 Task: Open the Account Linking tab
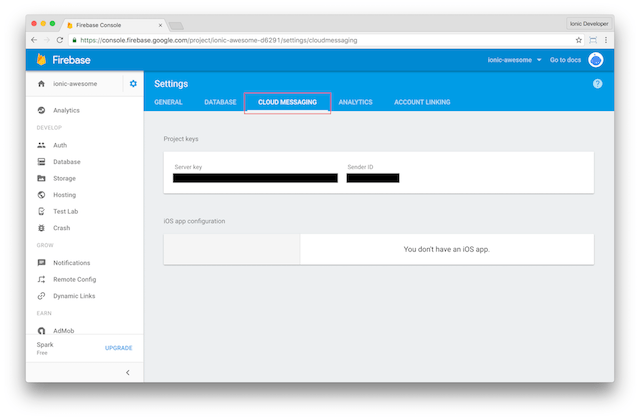click(x=421, y=102)
